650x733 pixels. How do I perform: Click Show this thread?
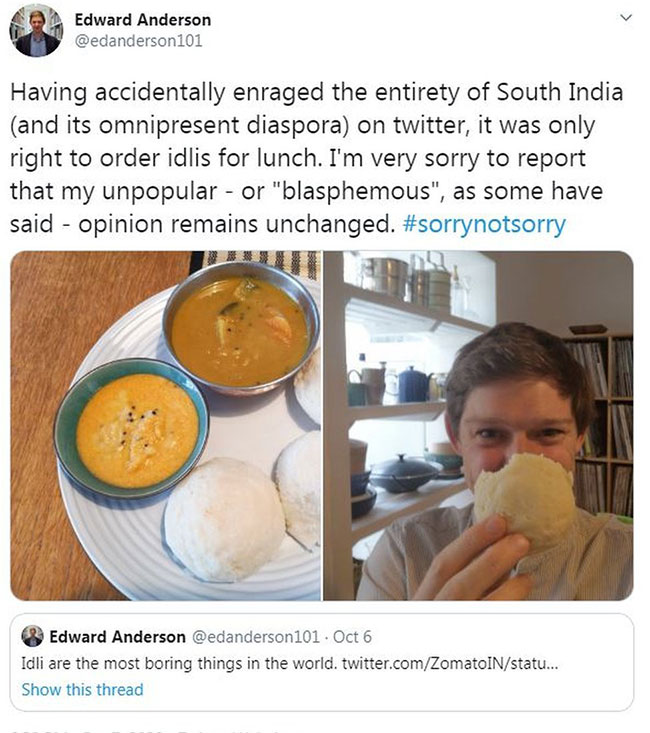click(82, 689)
